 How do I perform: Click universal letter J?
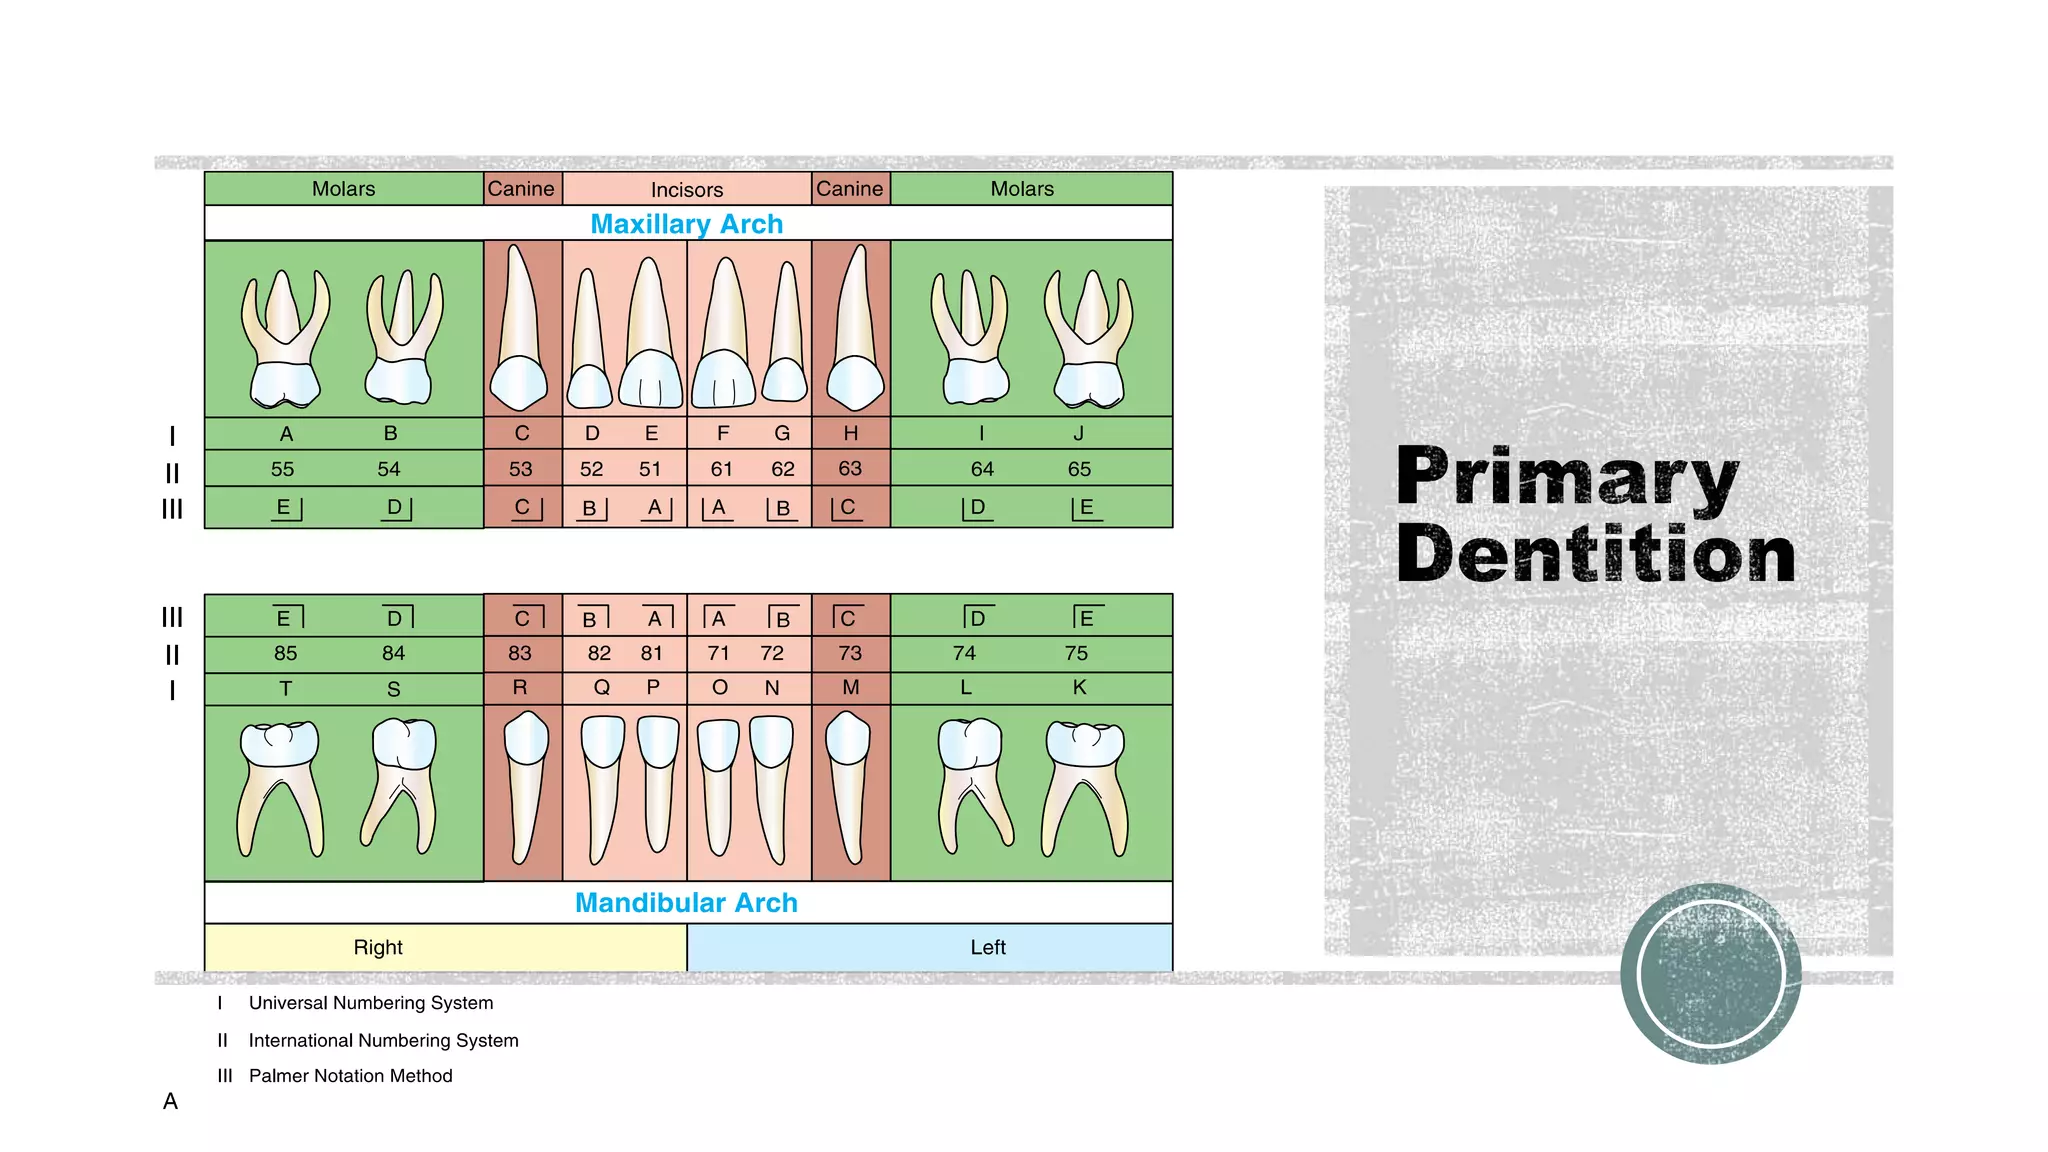point(1079,433)
